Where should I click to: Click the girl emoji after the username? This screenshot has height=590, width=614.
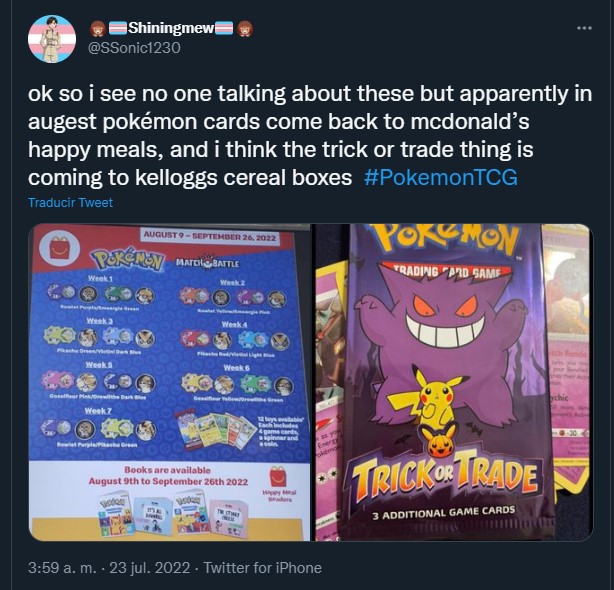click(245, 29)
